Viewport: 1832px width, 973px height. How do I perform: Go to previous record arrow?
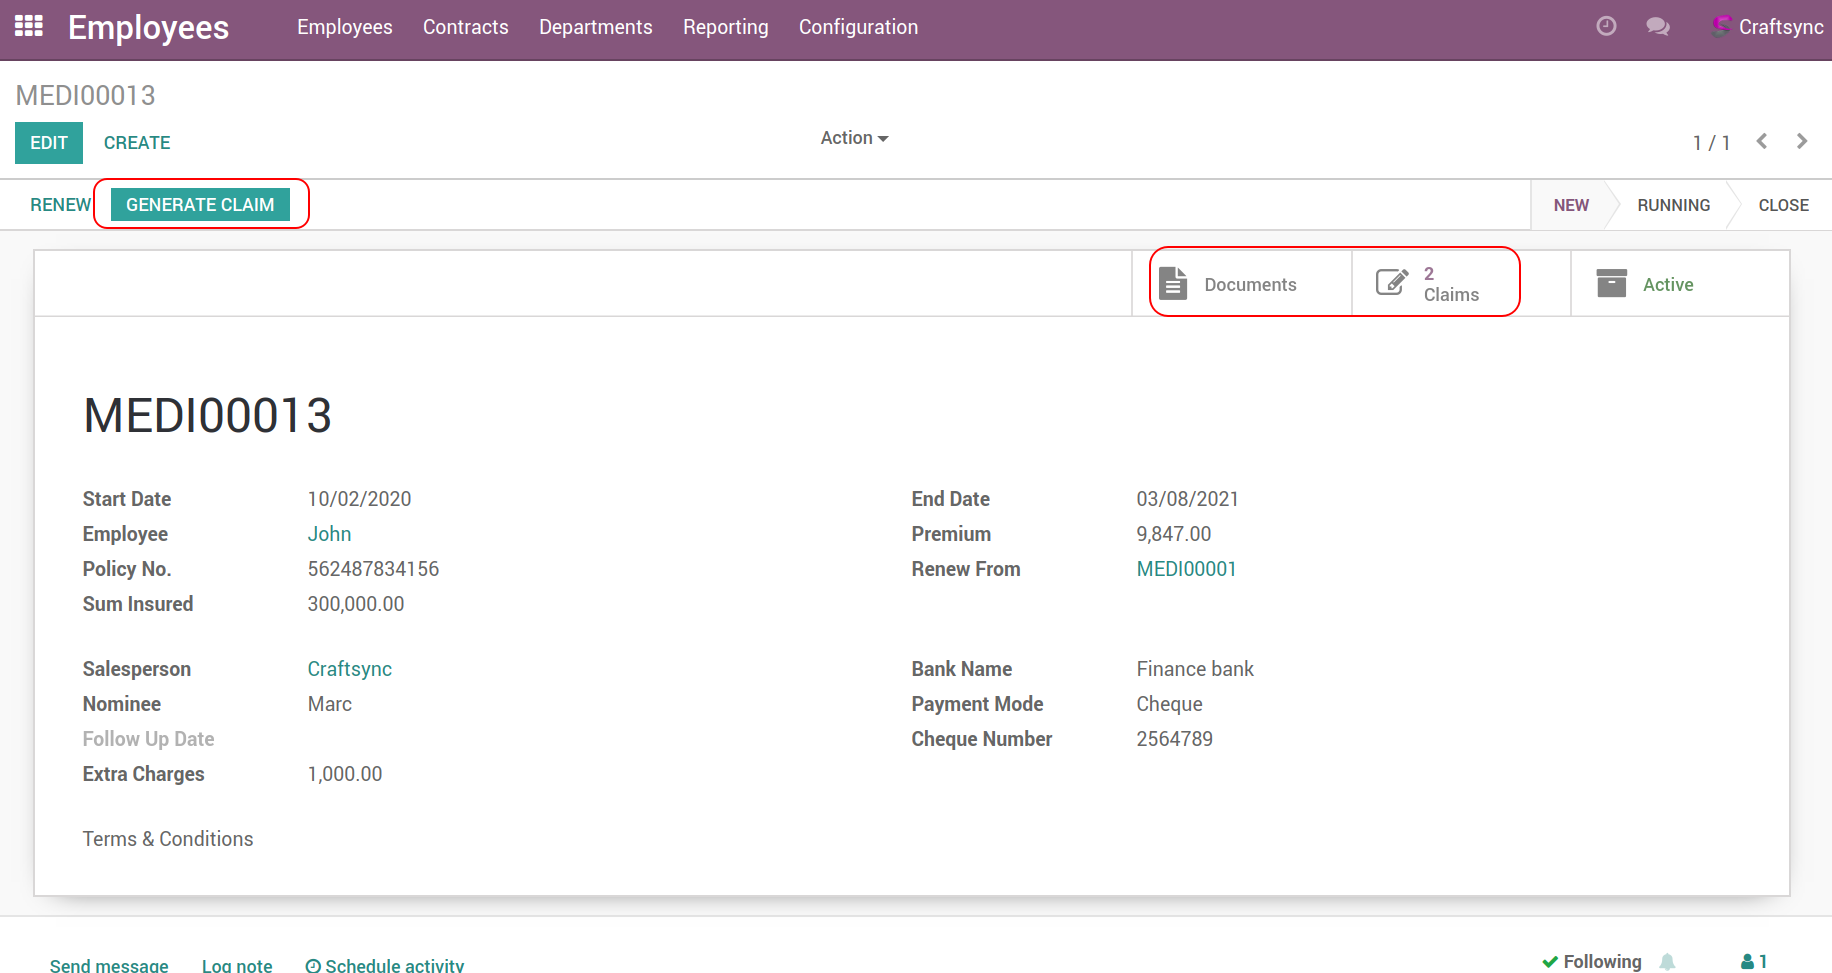(1762, 142)
